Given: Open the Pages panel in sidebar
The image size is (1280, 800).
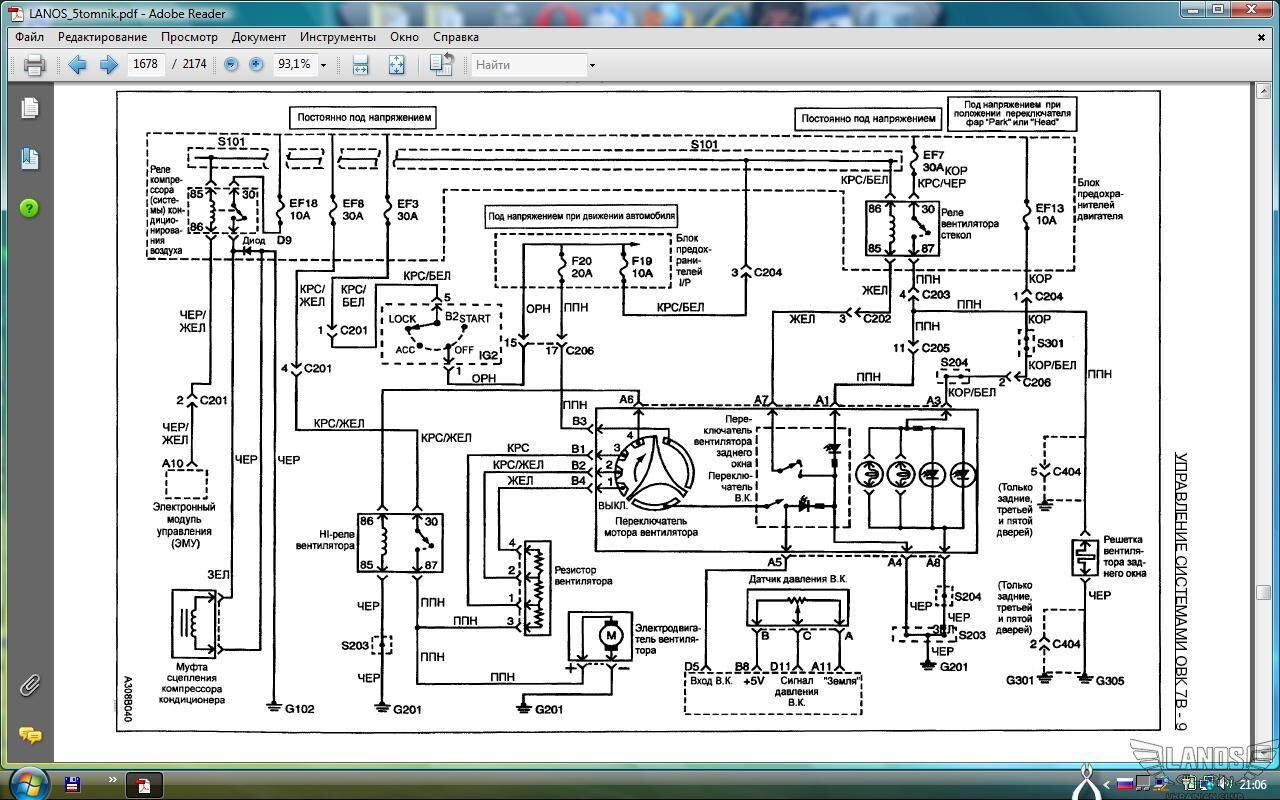Looking at the screenshot, I should coord(29,108).
